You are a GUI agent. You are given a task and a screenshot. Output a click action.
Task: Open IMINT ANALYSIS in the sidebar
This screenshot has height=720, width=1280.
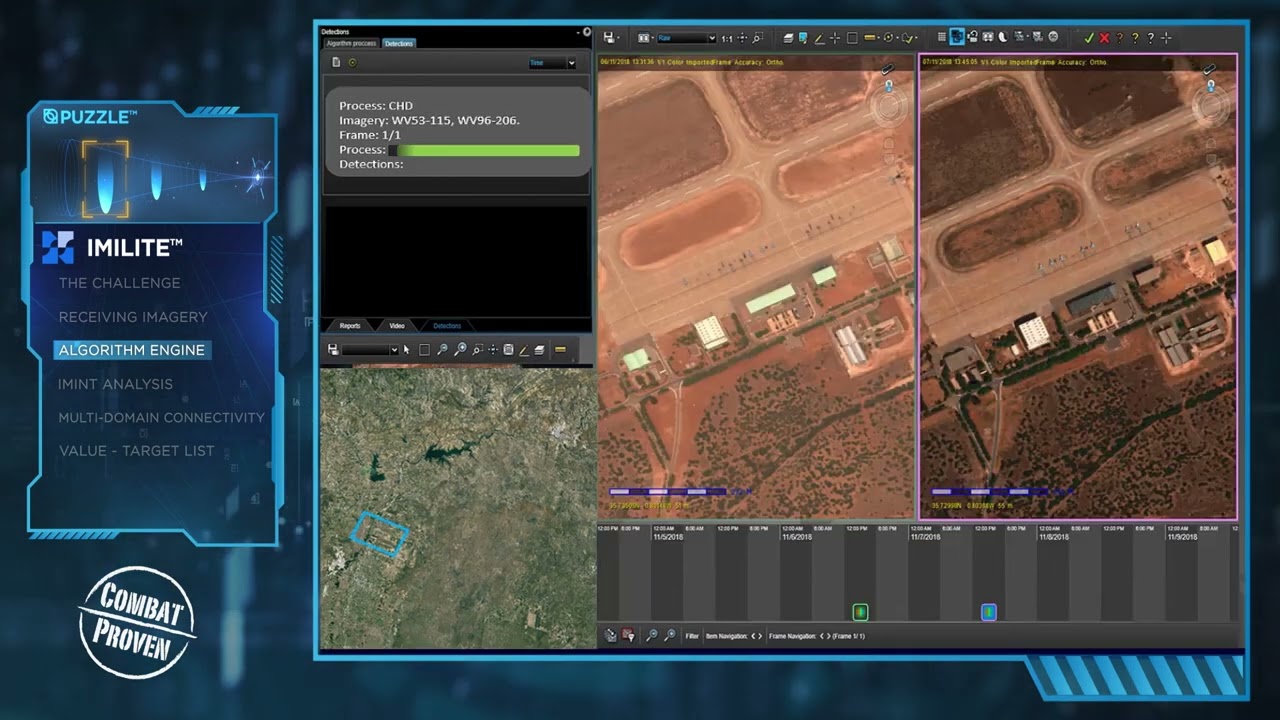tap(116, 384)
